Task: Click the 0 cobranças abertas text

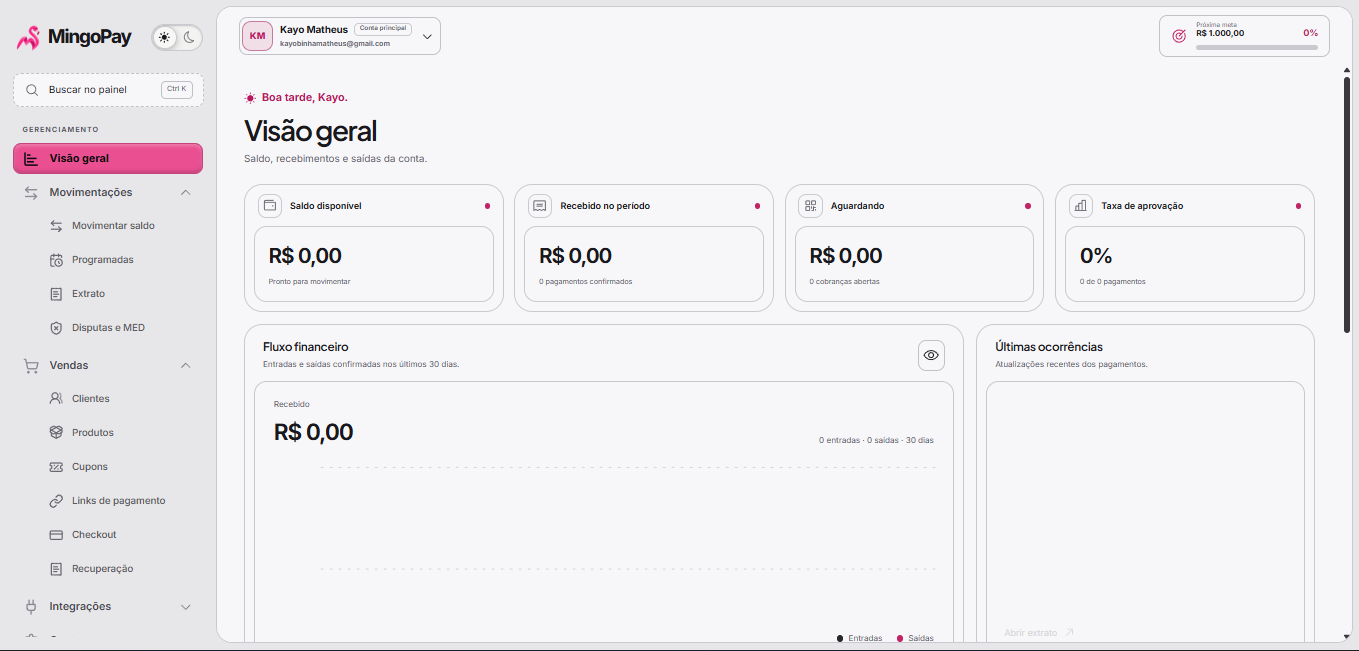Action: (845, 282)
